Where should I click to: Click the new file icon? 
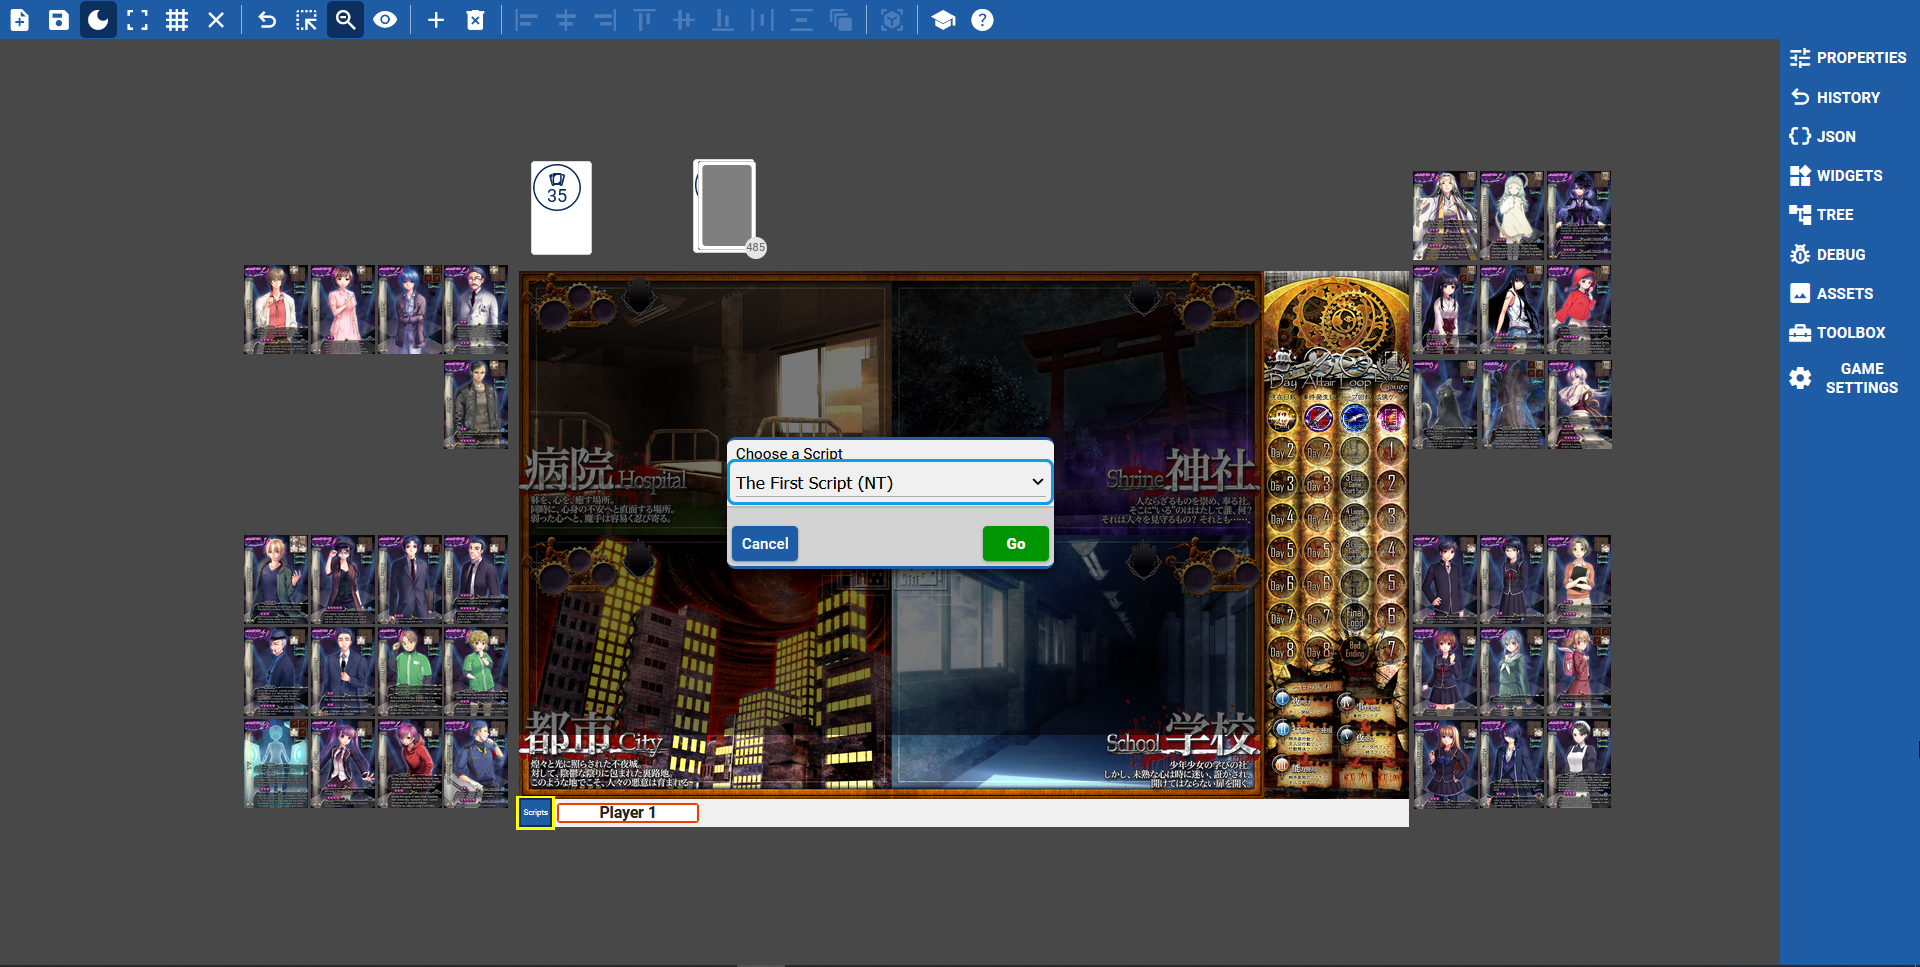(x=20, y=20)
